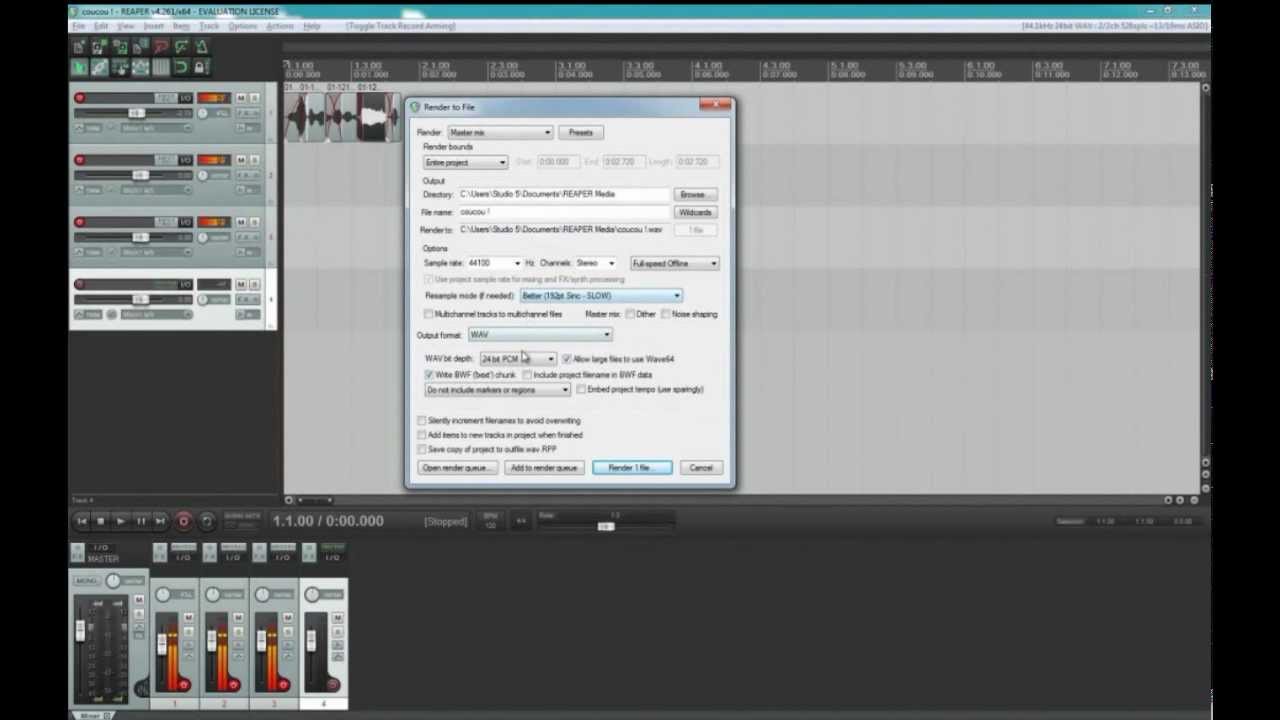Click mixer channel 1 record arm button
This screenshot has height=720, width=1280.
pyautogui.click(x=184, y=685)
